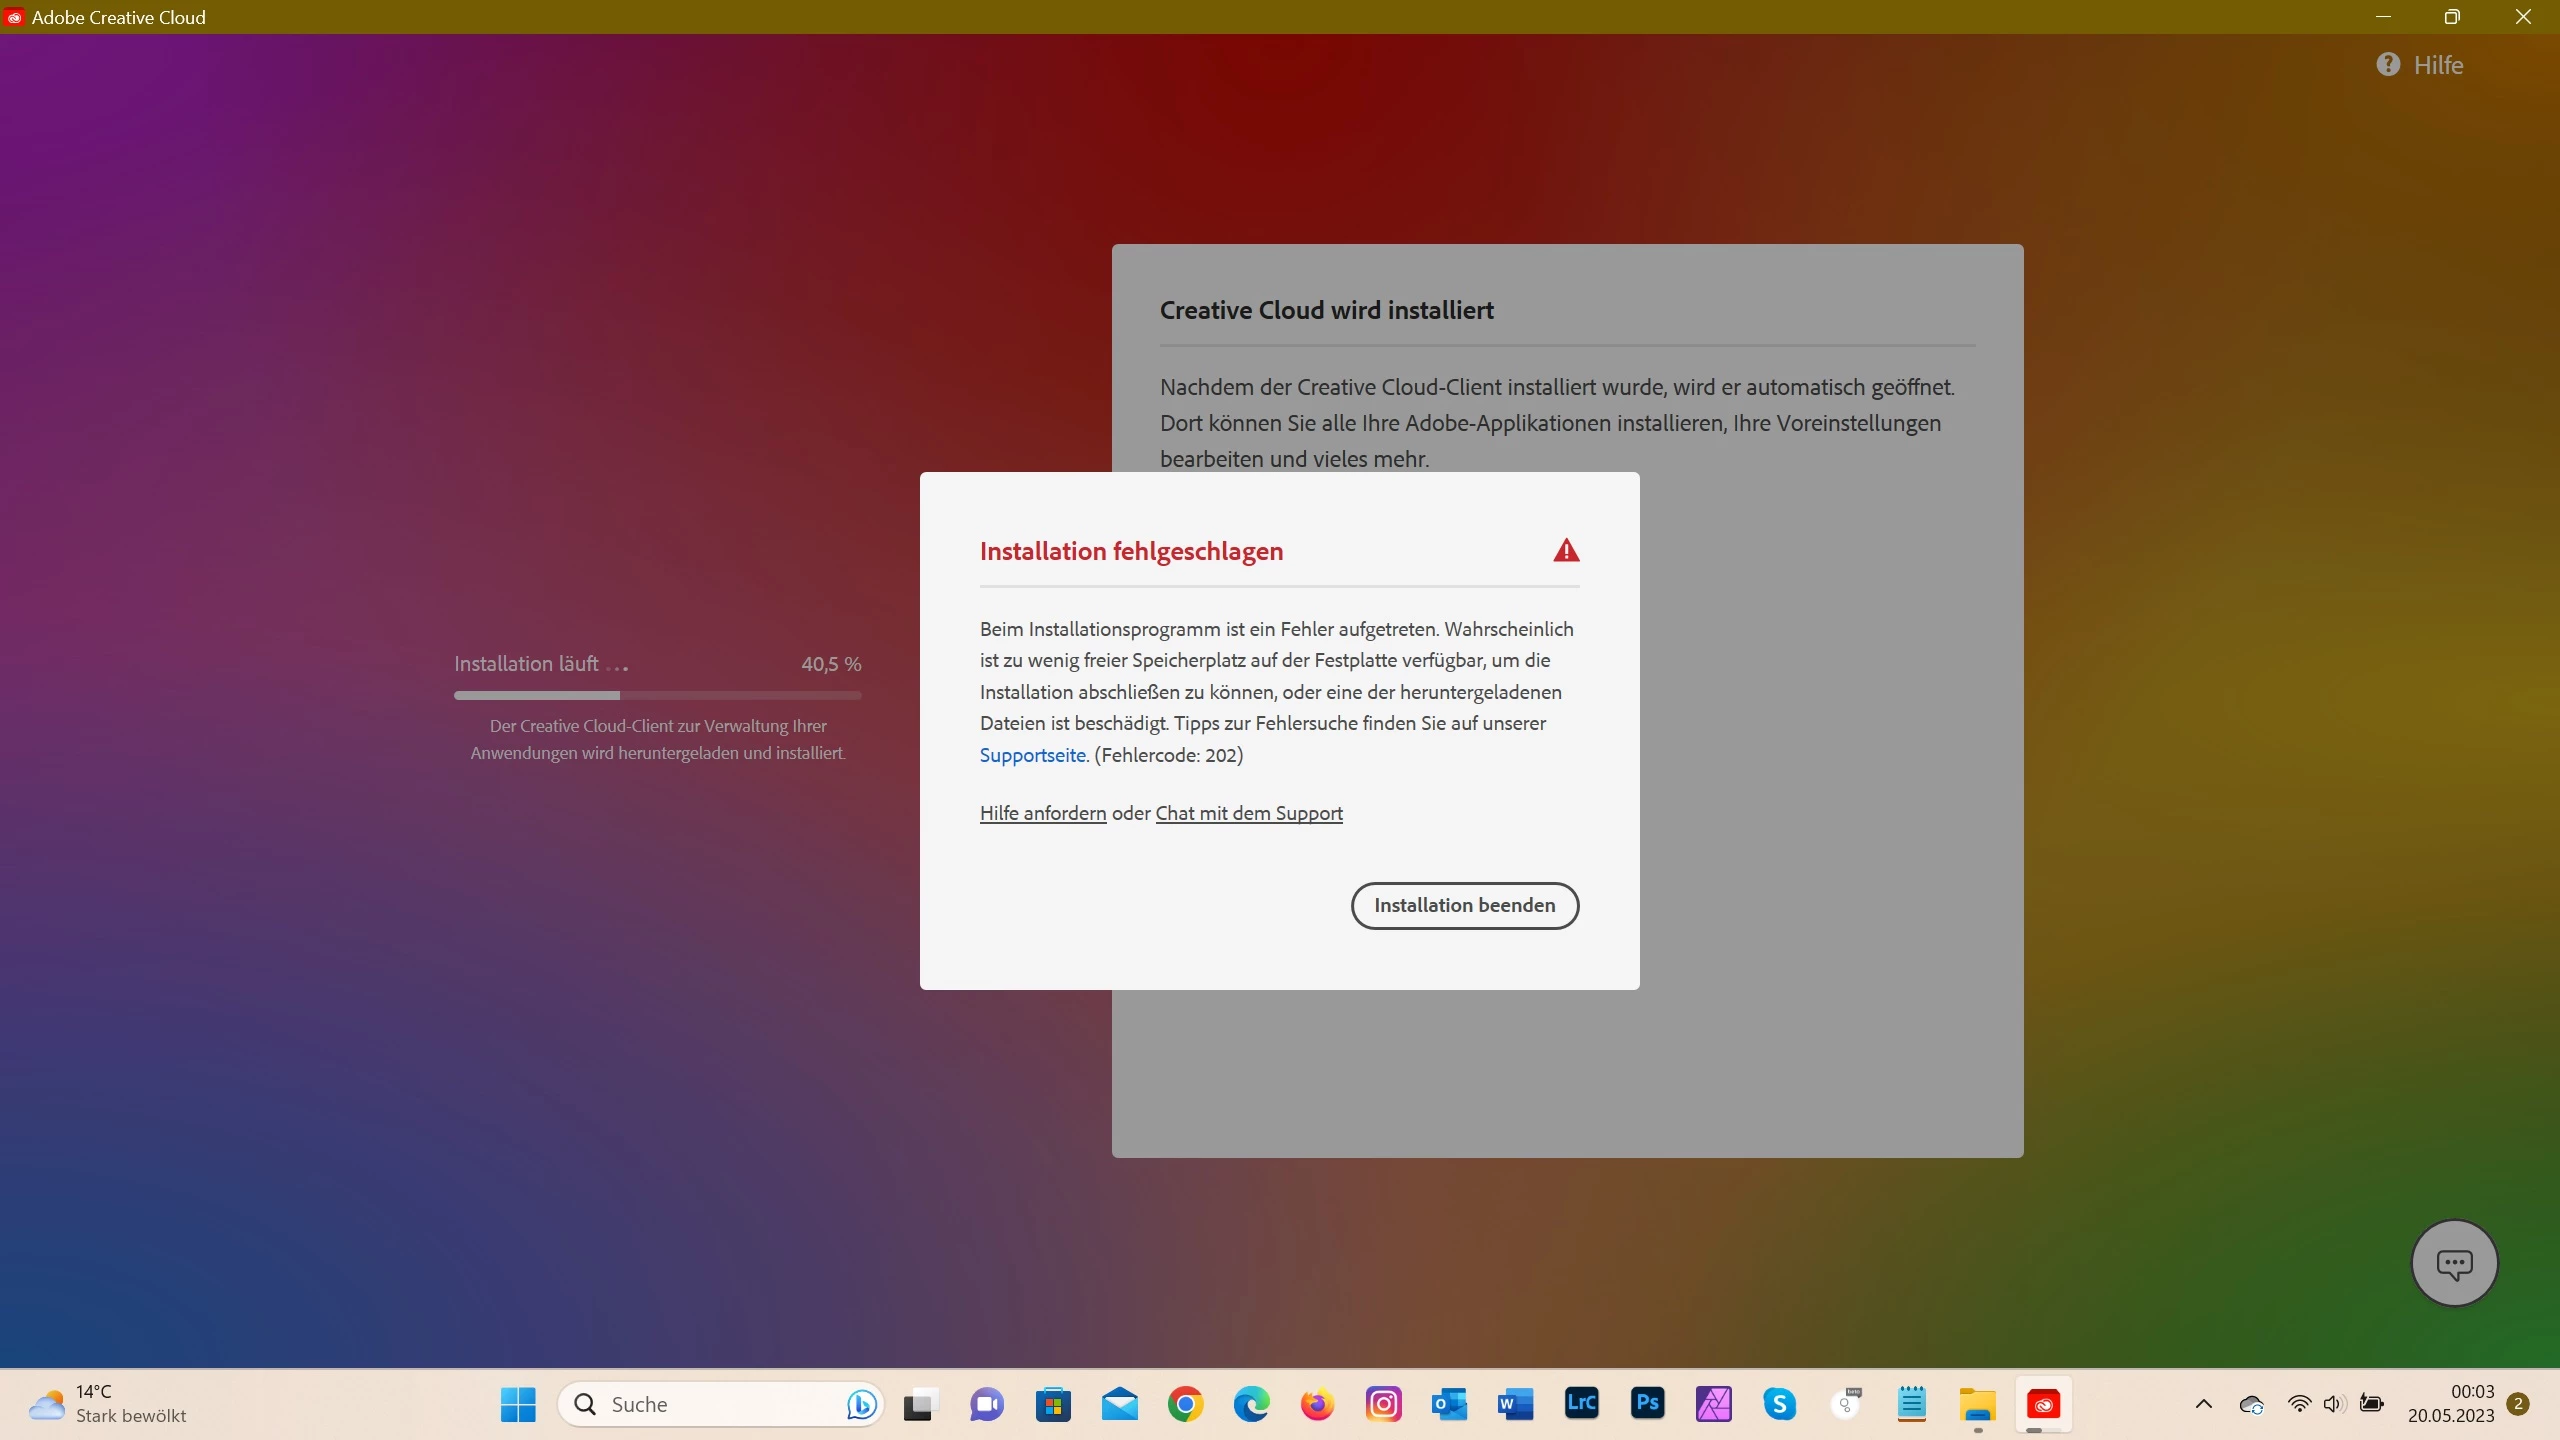This screenshot has width=2560, height=1440.
Task: Expand hidden system tray icons chevron
Action: pos(2203,1404)
